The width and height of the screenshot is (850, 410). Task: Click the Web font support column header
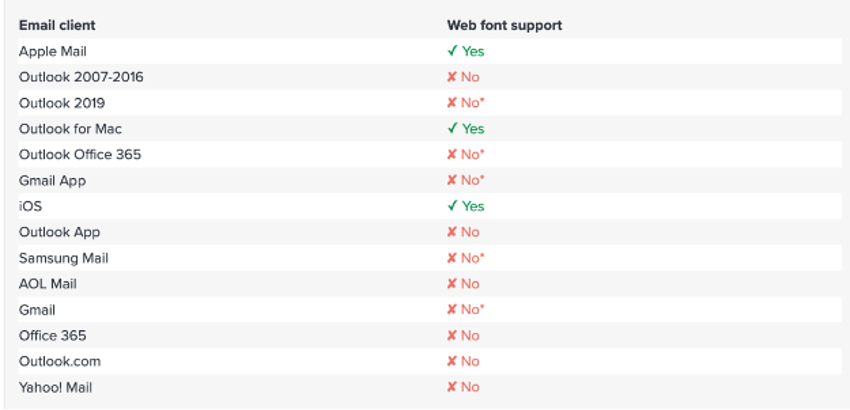pyautogui.click(x=504, y=25)
